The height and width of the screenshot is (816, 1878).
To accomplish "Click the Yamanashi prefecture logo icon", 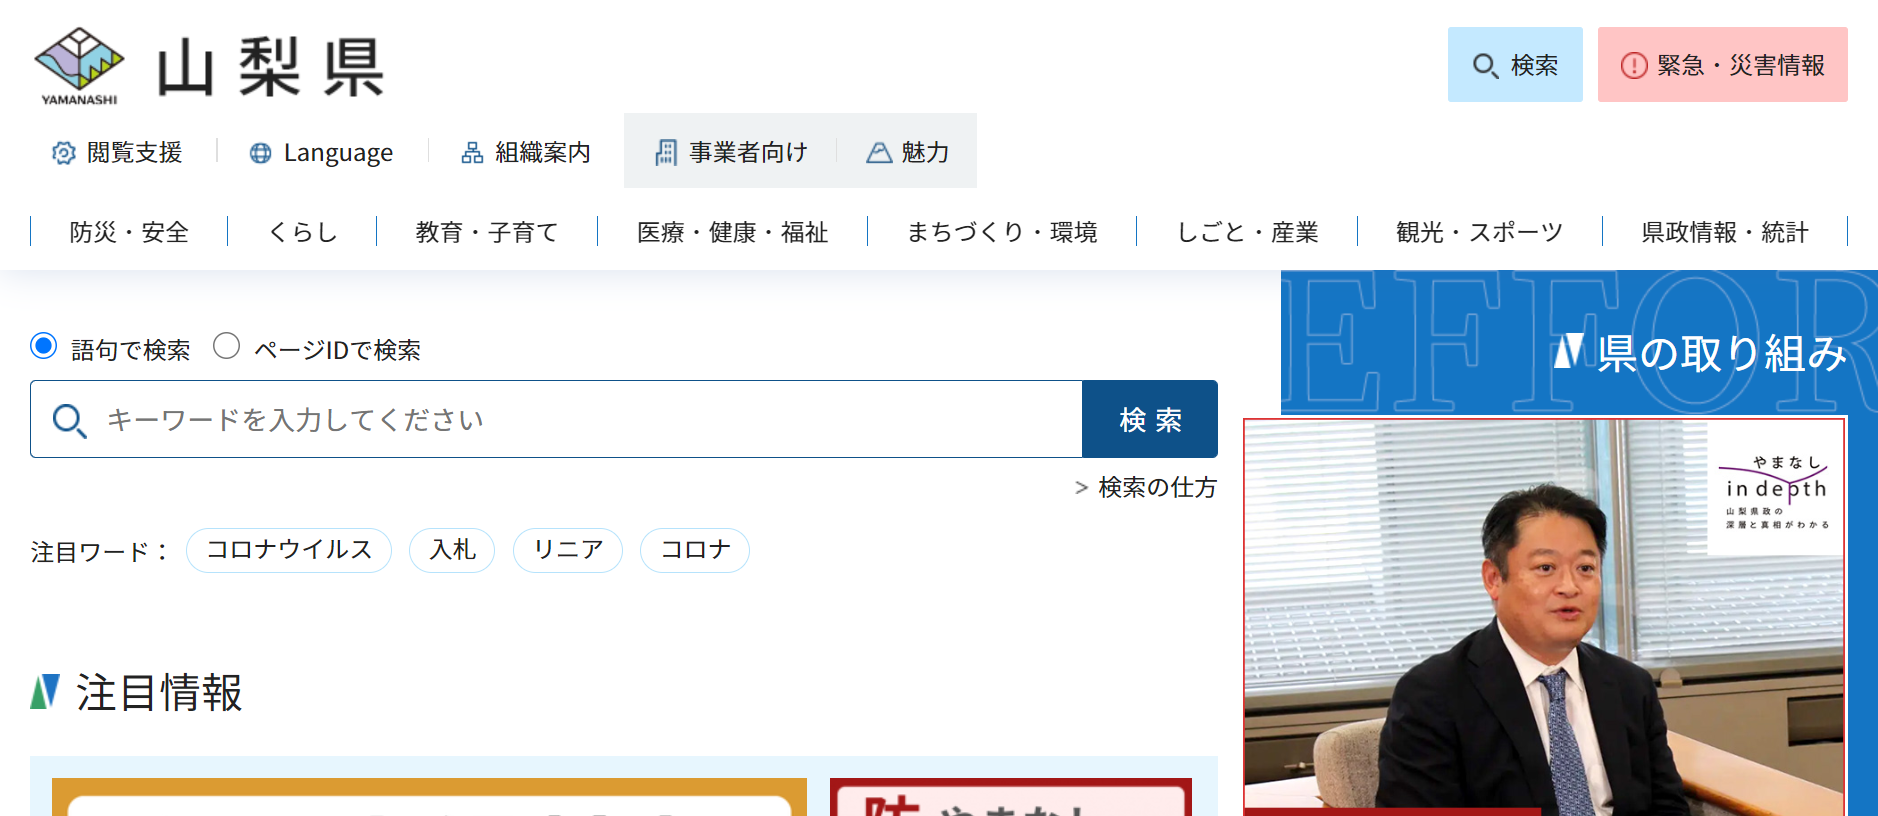I will pyautogui.click(x=79, y=66).
